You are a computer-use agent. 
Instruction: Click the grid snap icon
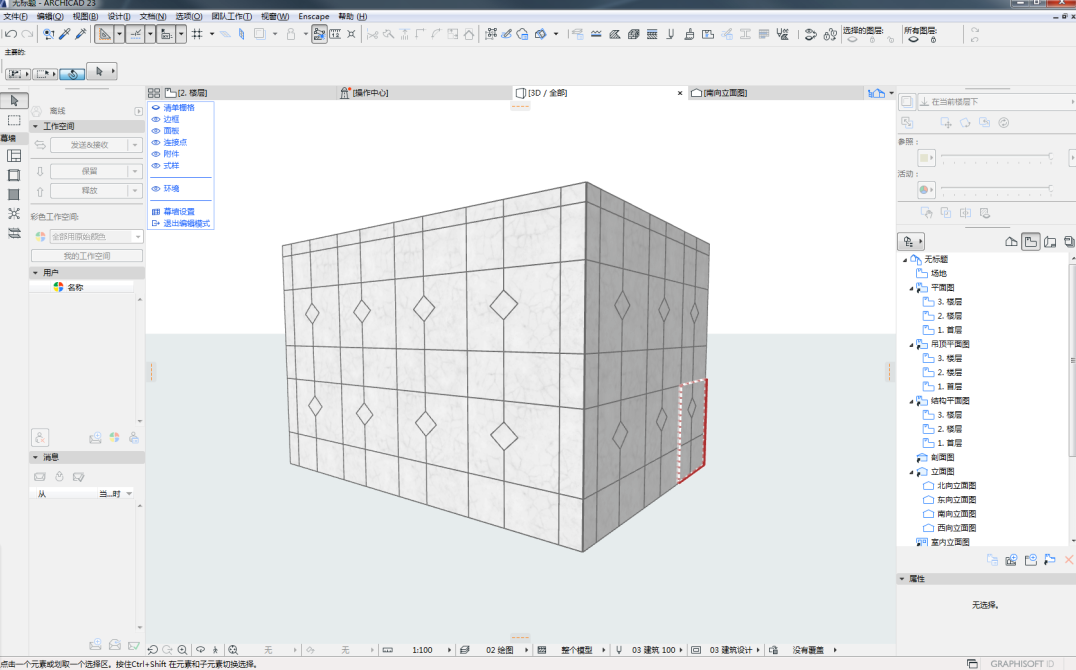point(197,34)
